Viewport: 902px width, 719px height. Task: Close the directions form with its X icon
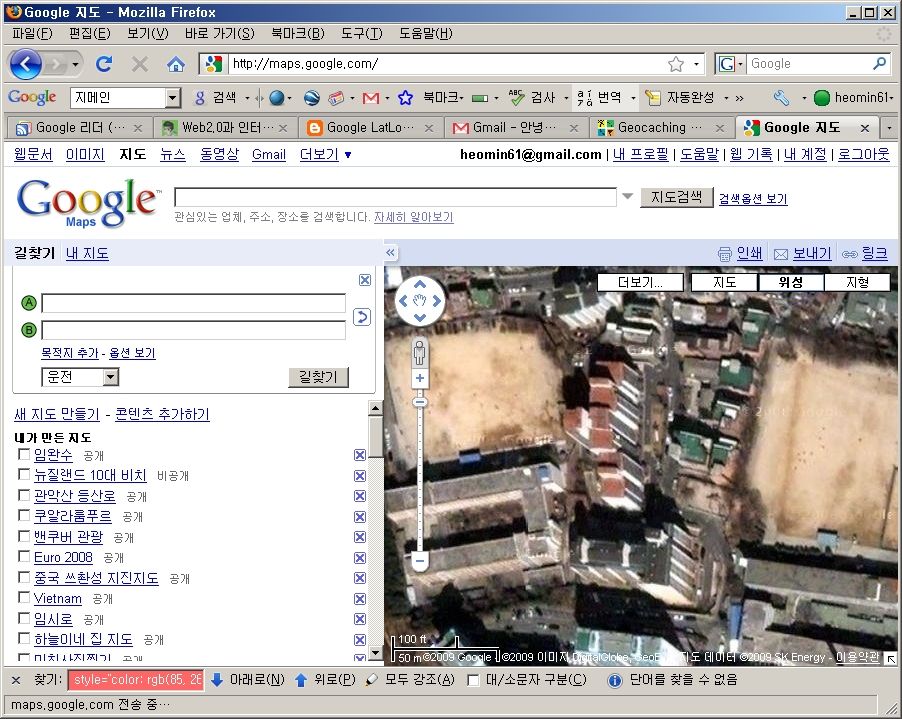pyautogui.click(x=365, y=280)
